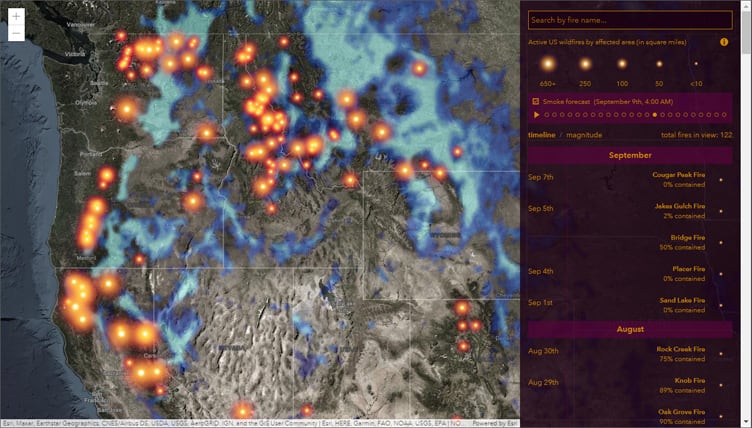
Task: Click the 75% contained text under Rock Creek Fire
Action: pyautogui.click(x=682, y=359)
